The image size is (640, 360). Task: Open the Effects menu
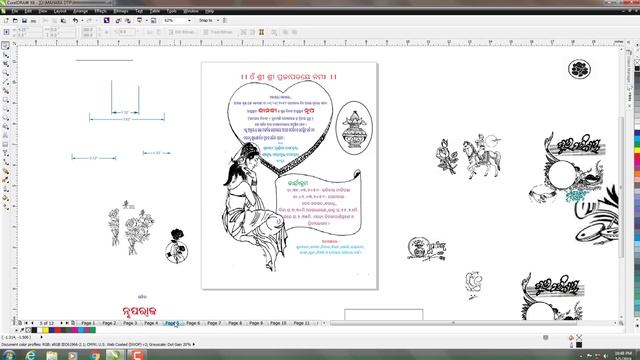[100, 11]
